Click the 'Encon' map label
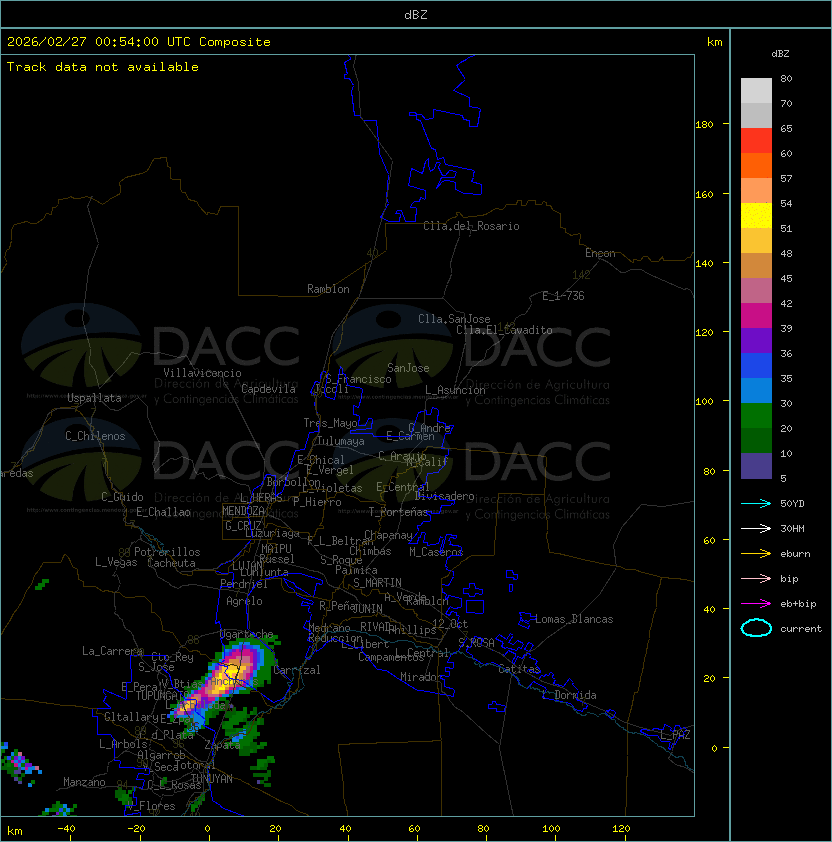Screen dimensions: 832x842 coord(600,253)
